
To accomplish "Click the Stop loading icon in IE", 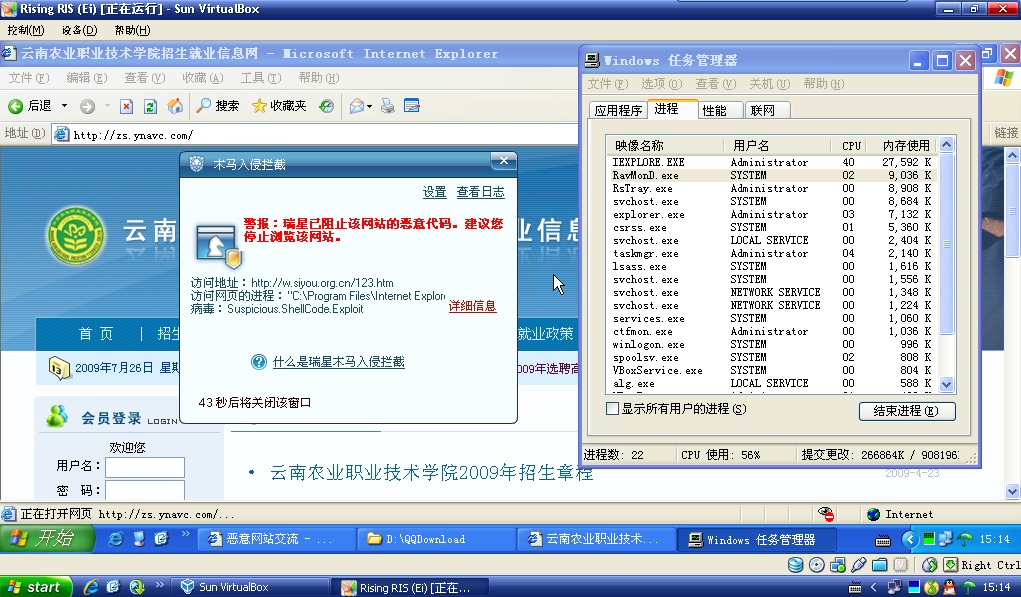I will click(x=126, y=106).
